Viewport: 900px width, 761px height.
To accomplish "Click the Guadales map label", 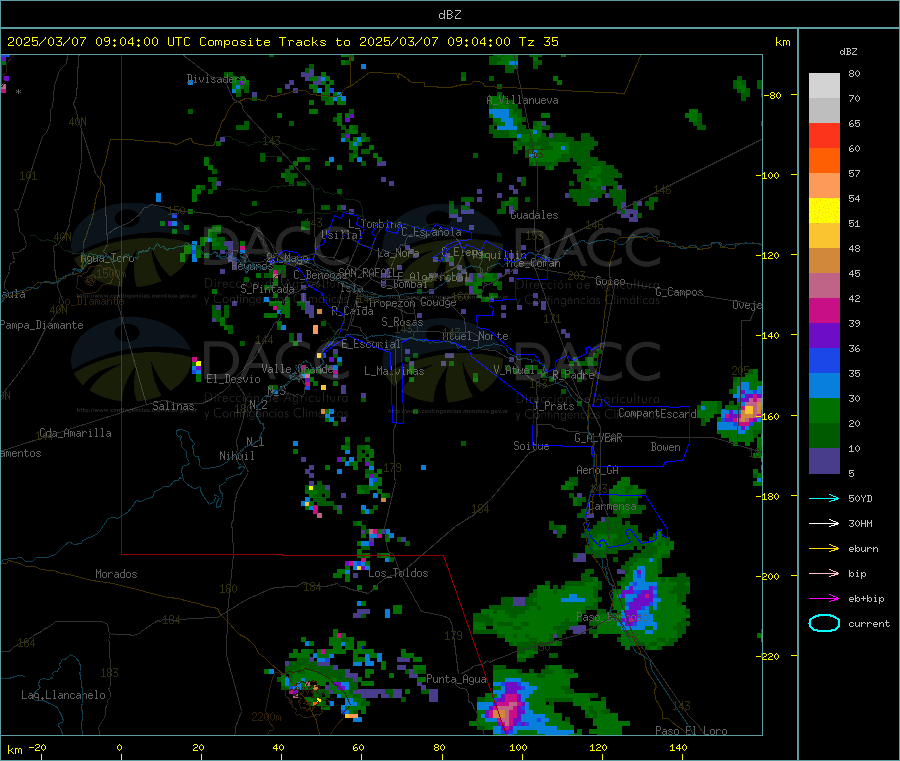I will [x=534, y=215].
